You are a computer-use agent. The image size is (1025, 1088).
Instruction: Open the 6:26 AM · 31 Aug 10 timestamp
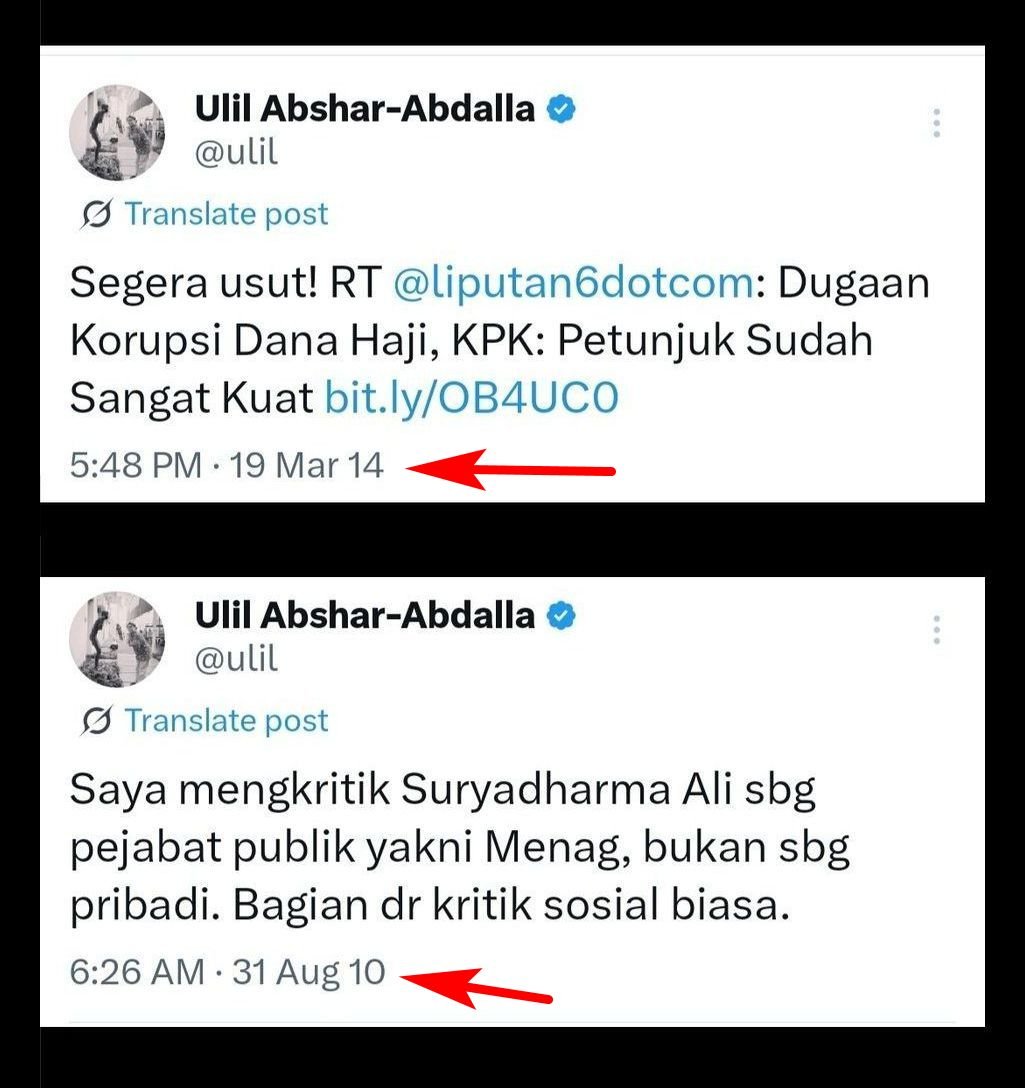[227, 972]
